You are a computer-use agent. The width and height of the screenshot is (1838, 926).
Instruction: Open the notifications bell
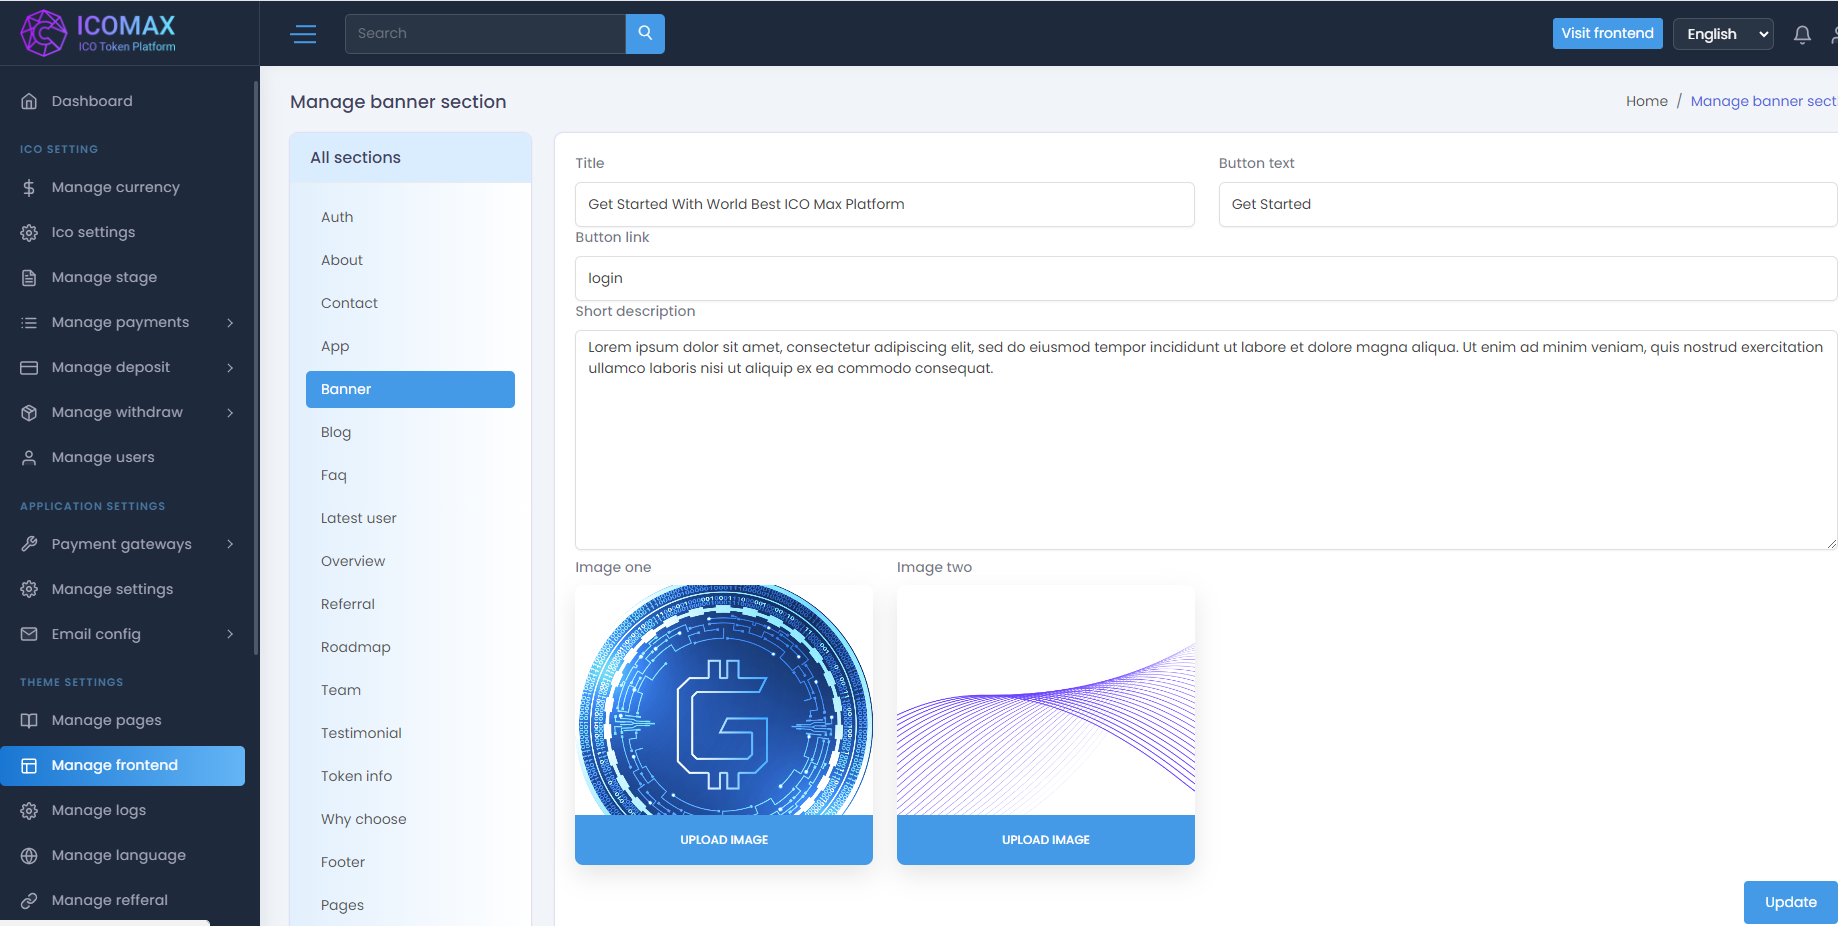coord(1802,34)
